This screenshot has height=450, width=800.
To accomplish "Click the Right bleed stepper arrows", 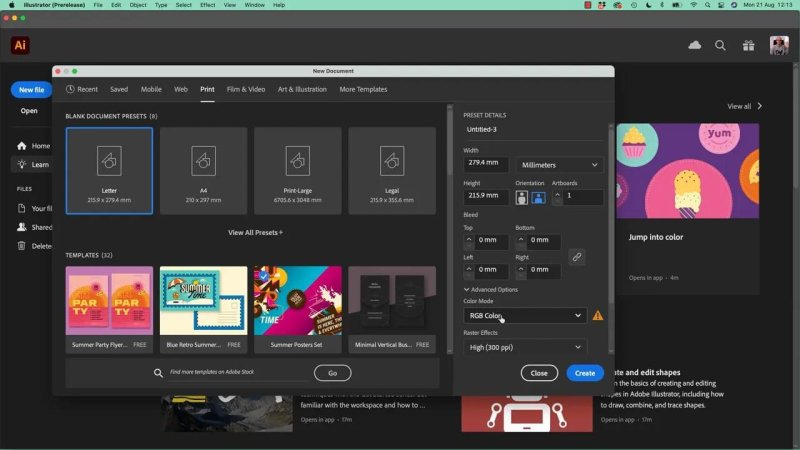I will click(520, 271).
